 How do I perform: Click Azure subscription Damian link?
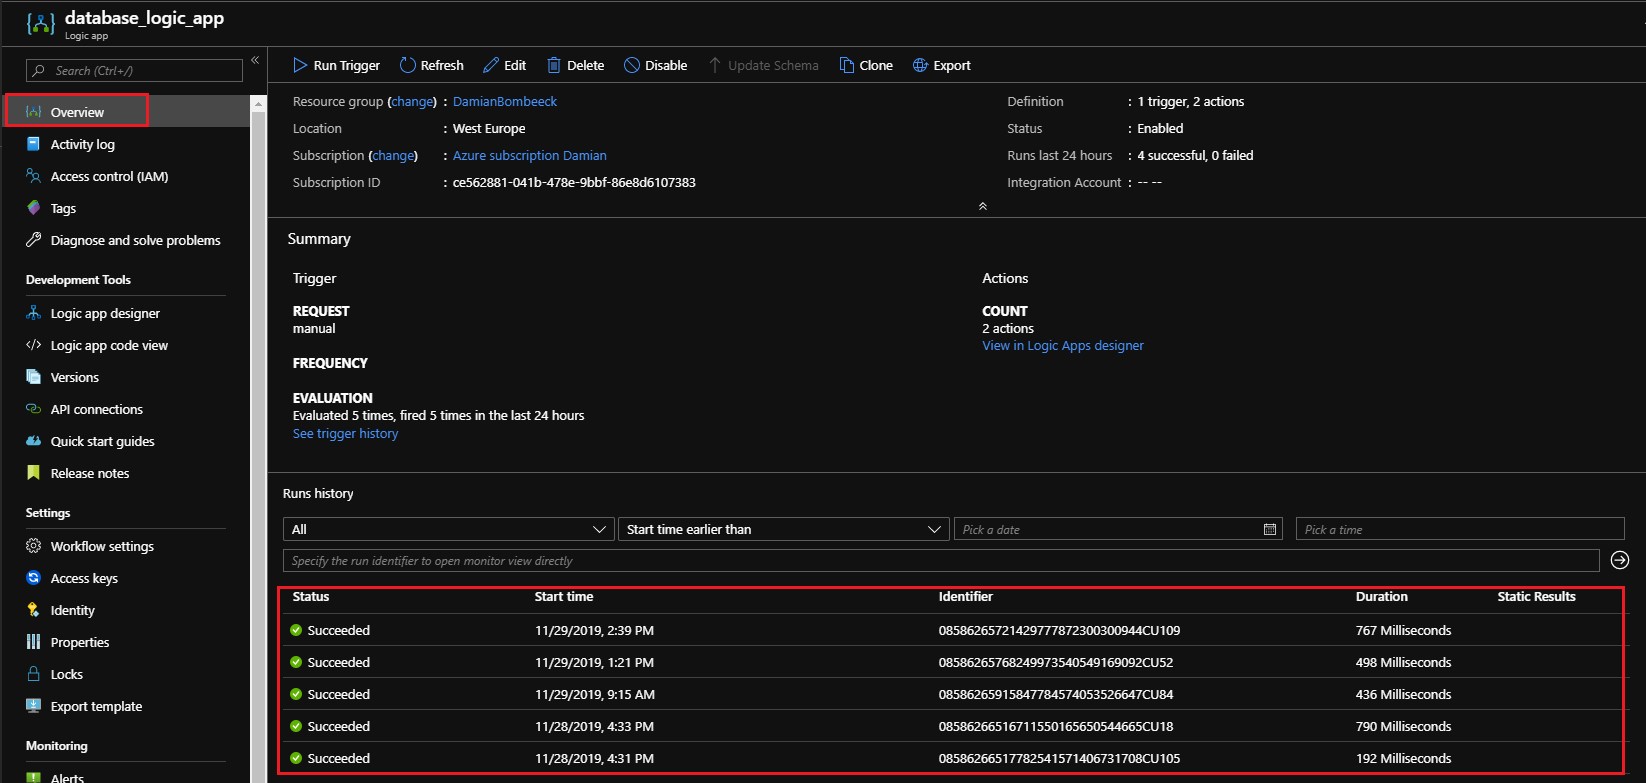530,155
